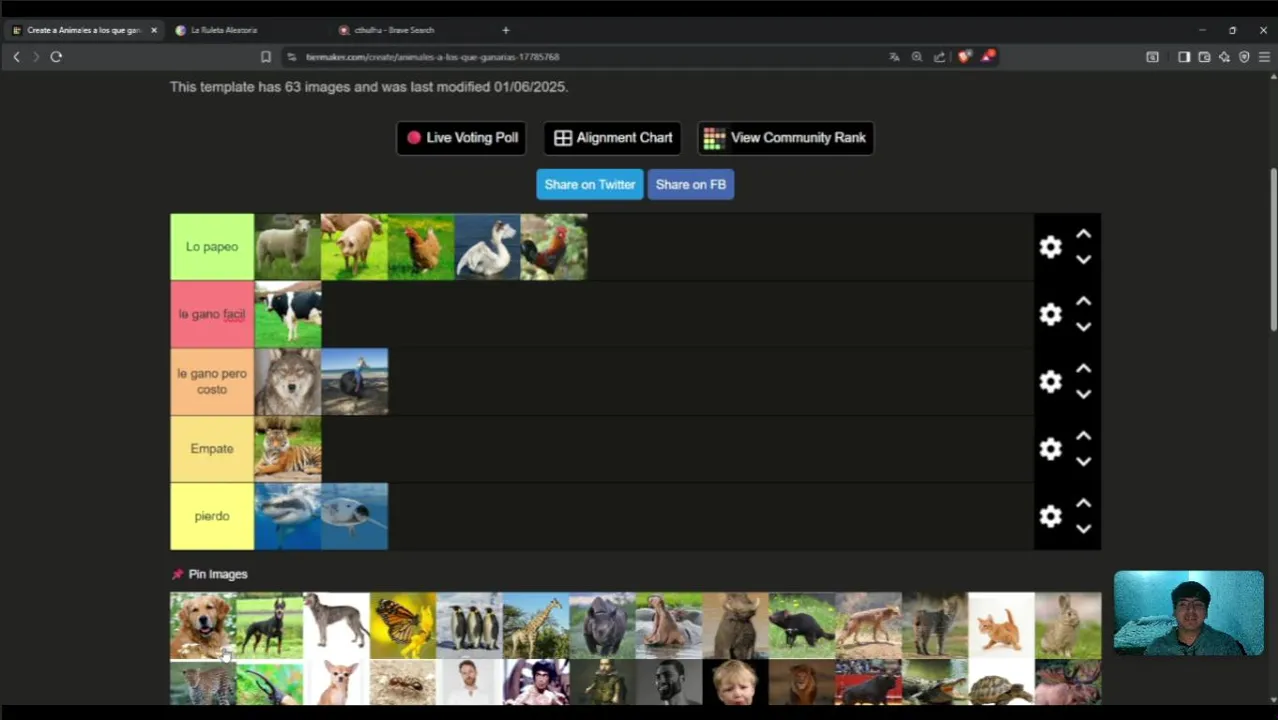Move le gano pero costo row down
The width and height of the screenshot is (1278, 720).
pos(1083,394)
